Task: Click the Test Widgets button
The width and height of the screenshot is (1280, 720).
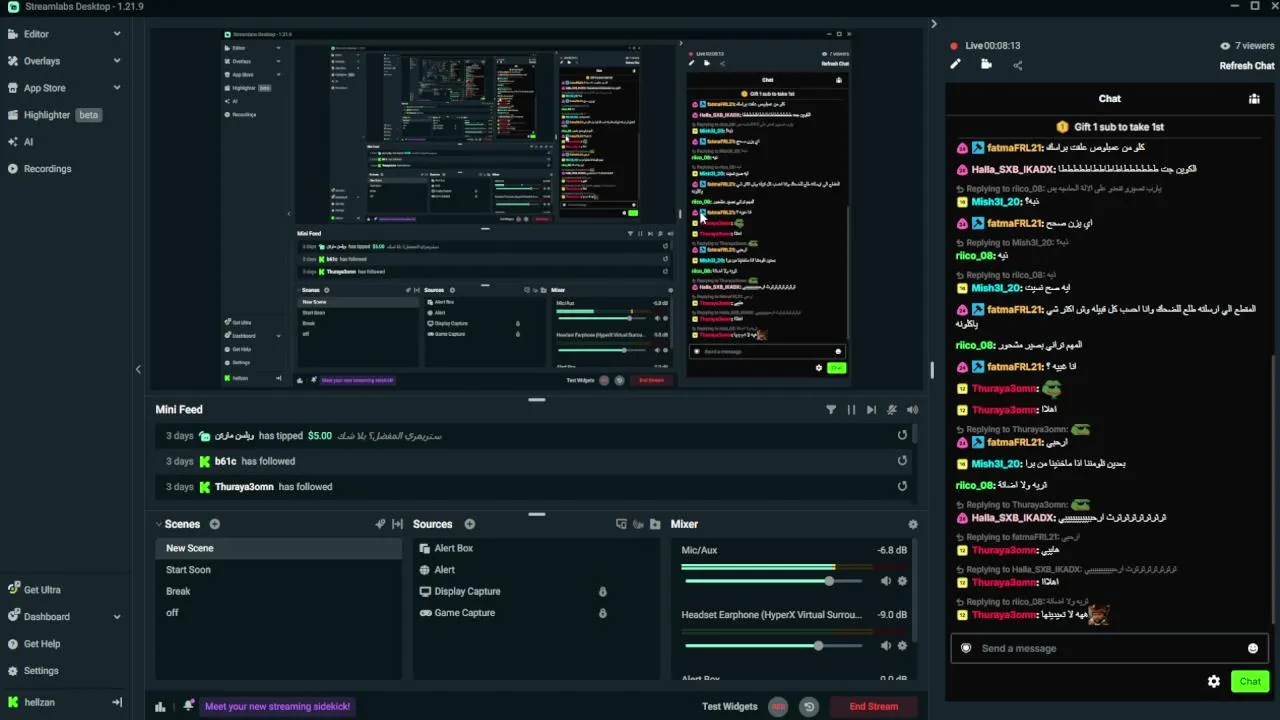Action: (x=730, y=707)
